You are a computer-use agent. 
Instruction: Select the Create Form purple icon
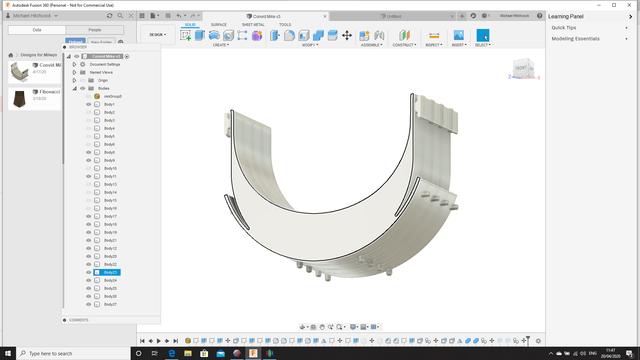(257, 36)
